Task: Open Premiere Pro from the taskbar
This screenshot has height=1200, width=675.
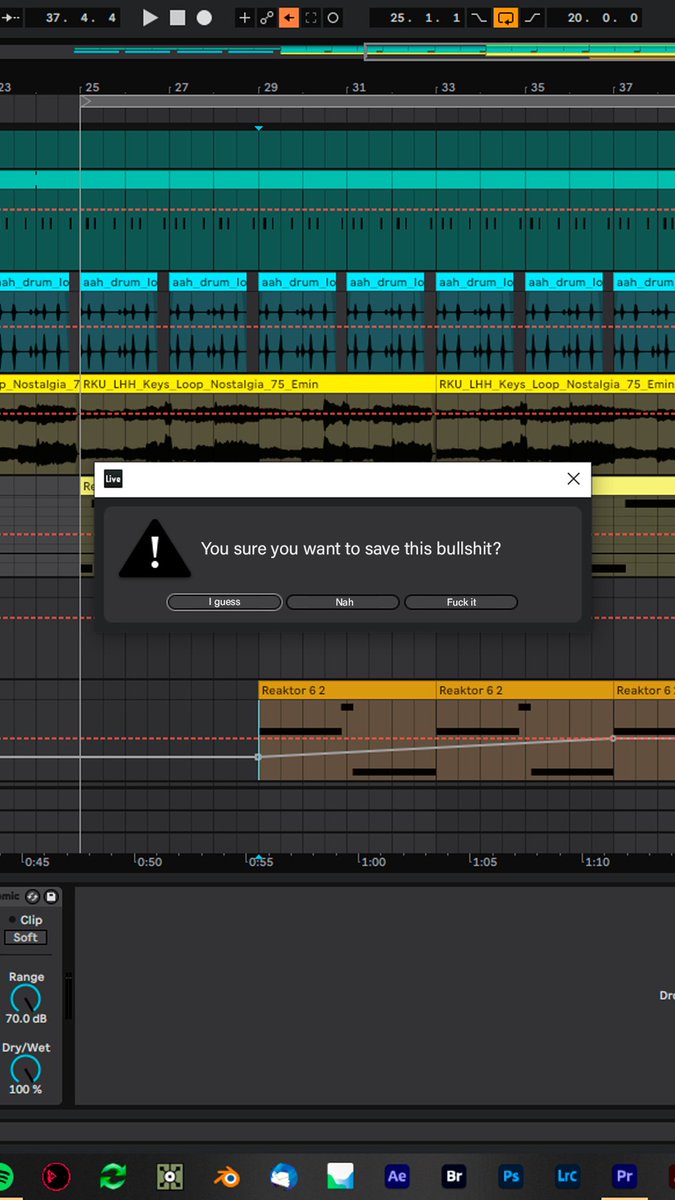Action: pyautogui.click(x=625, y=1176)
